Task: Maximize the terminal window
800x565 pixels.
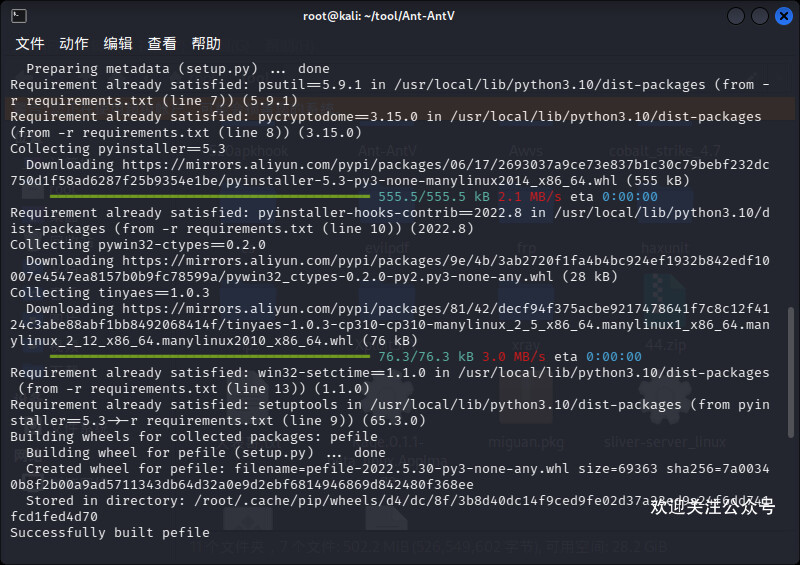Action: pyautogui.click(x=760, y=16)
